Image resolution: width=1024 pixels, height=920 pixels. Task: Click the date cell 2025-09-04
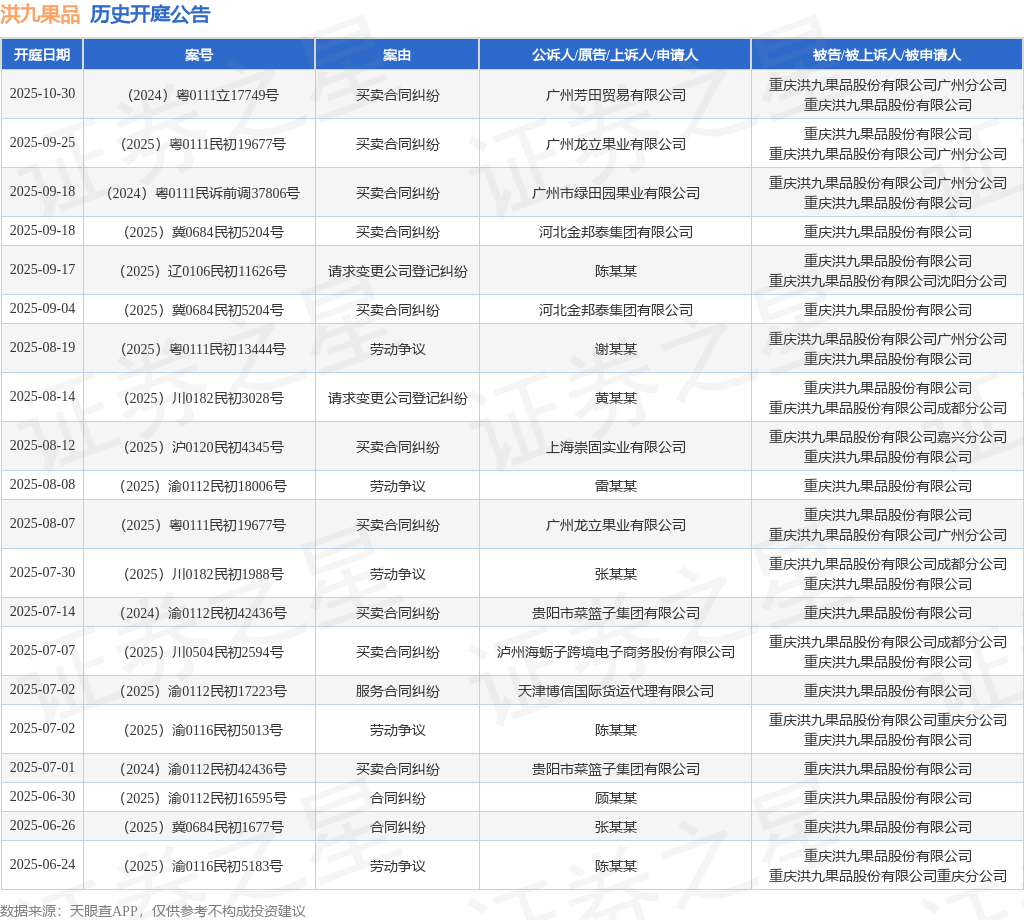click(42, 308)
